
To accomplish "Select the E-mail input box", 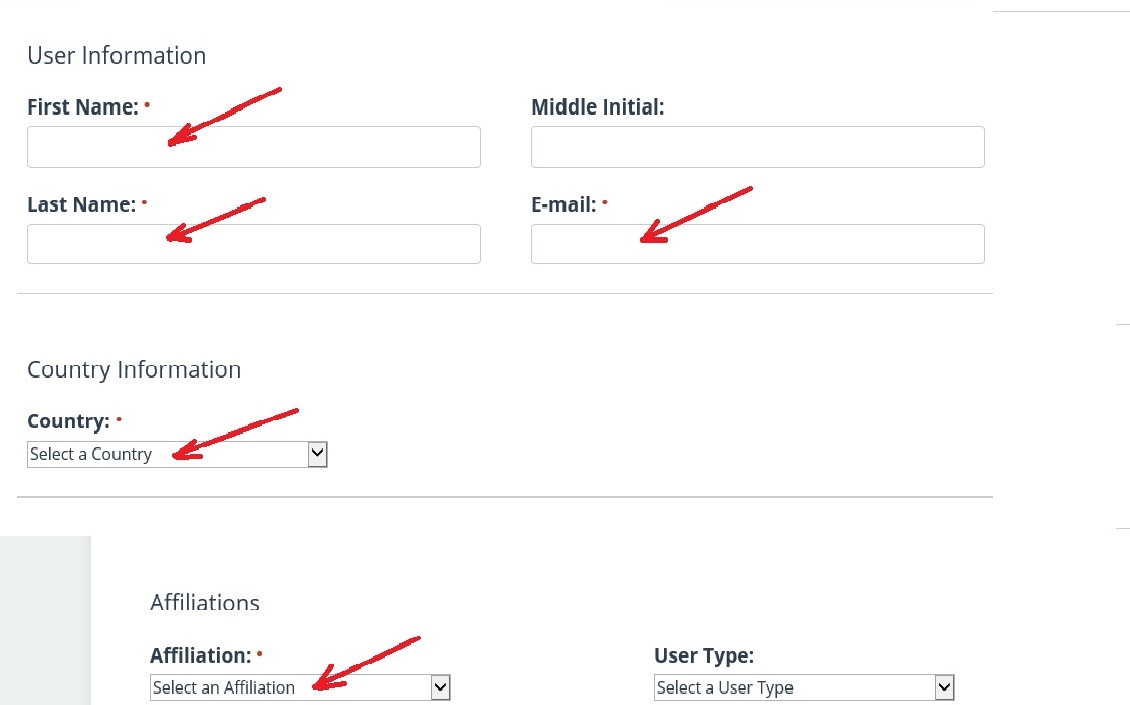I will (x=757, y=244).
